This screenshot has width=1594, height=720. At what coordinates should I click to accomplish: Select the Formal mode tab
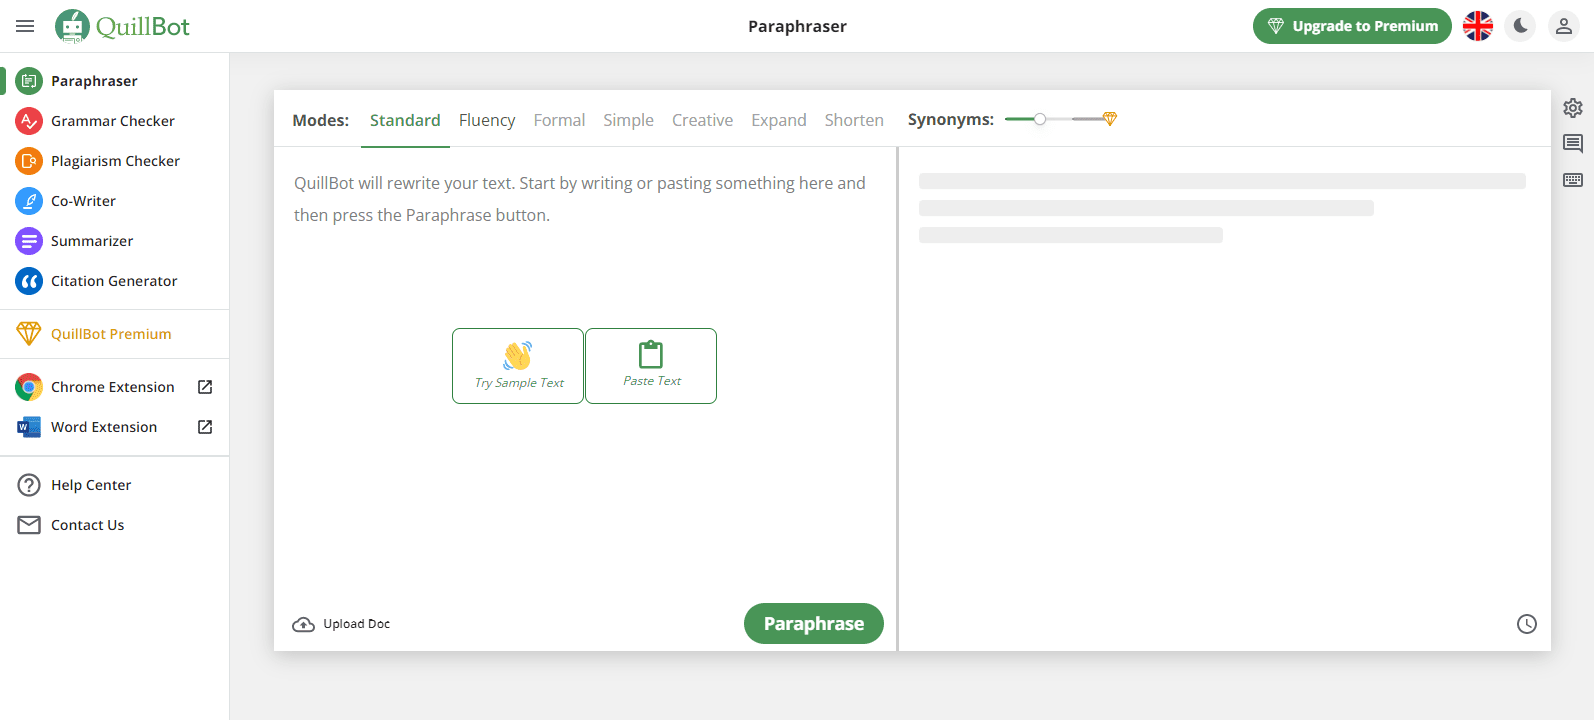(559, 120)
